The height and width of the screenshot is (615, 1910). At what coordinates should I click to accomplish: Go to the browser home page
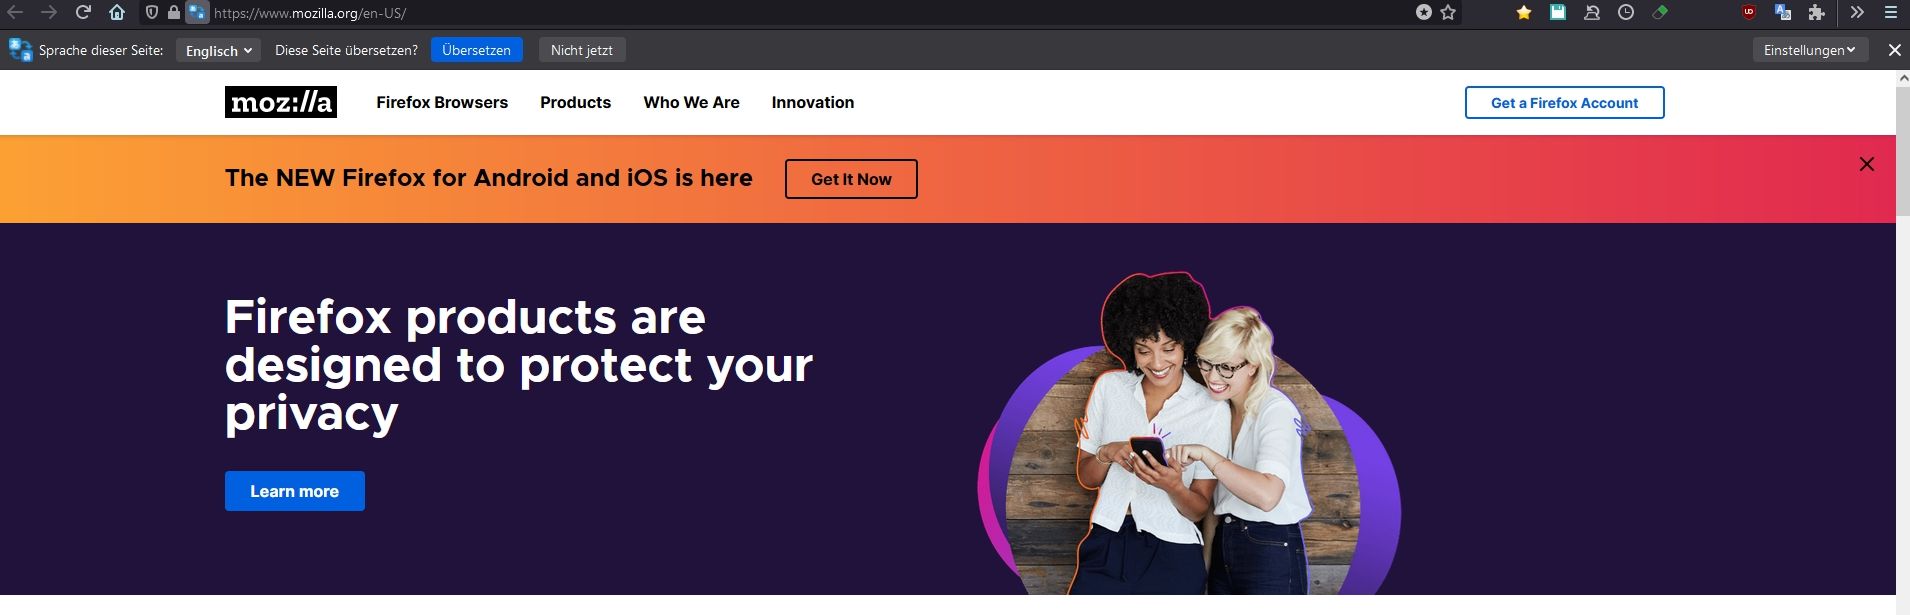(117, 12)
